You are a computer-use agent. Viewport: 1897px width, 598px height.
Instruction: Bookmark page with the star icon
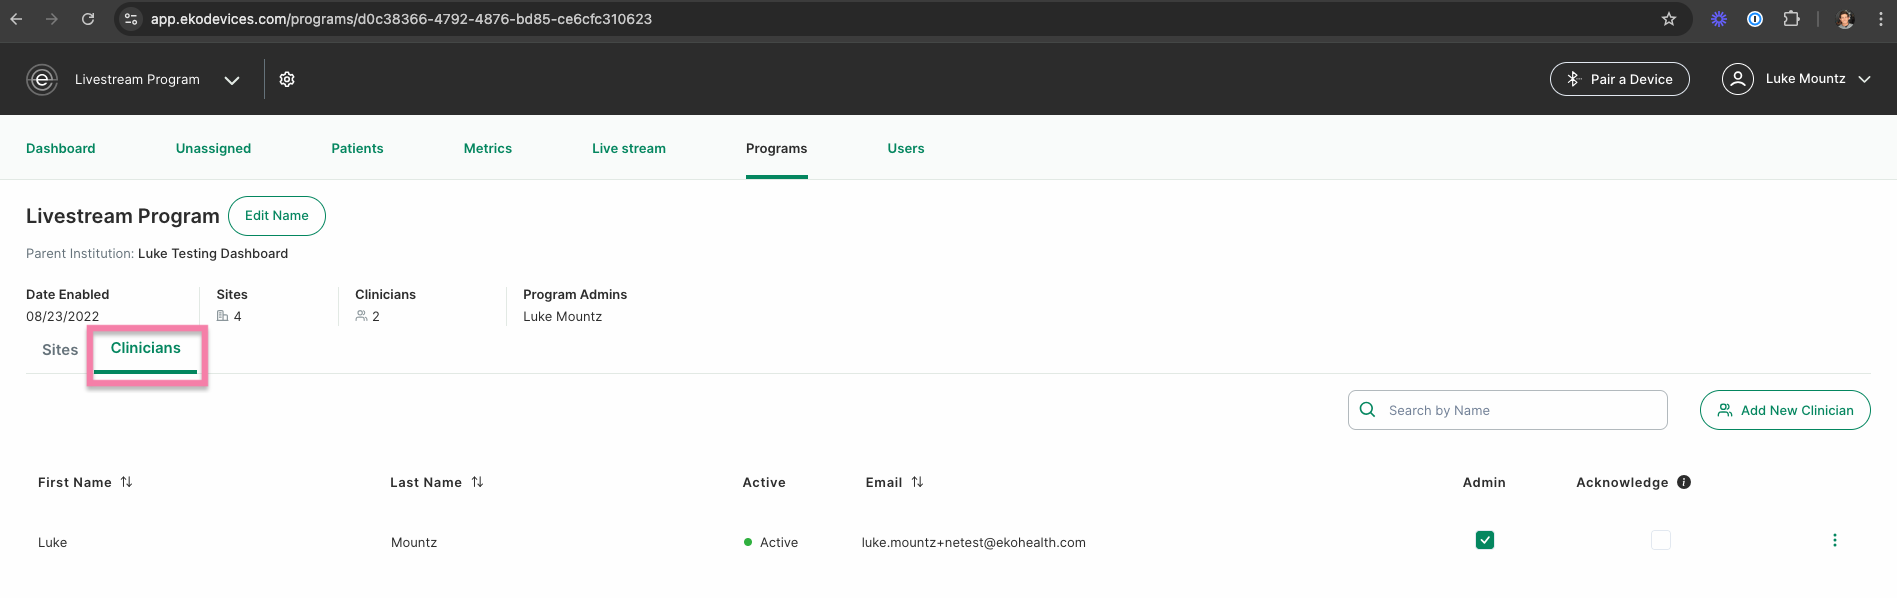tap(1669, 19)
